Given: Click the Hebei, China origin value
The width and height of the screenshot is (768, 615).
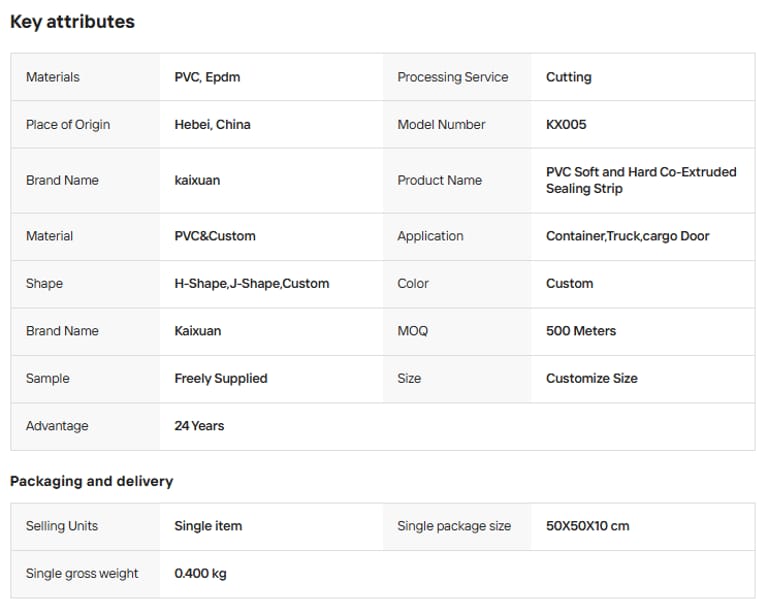Looking at the screenshot, I should point(212,125).
